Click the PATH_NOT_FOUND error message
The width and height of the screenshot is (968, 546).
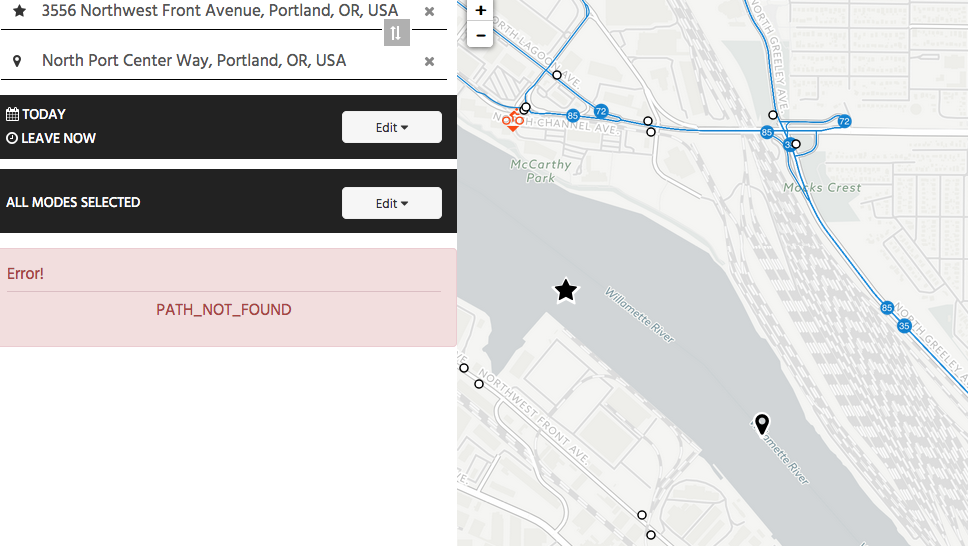223,309
